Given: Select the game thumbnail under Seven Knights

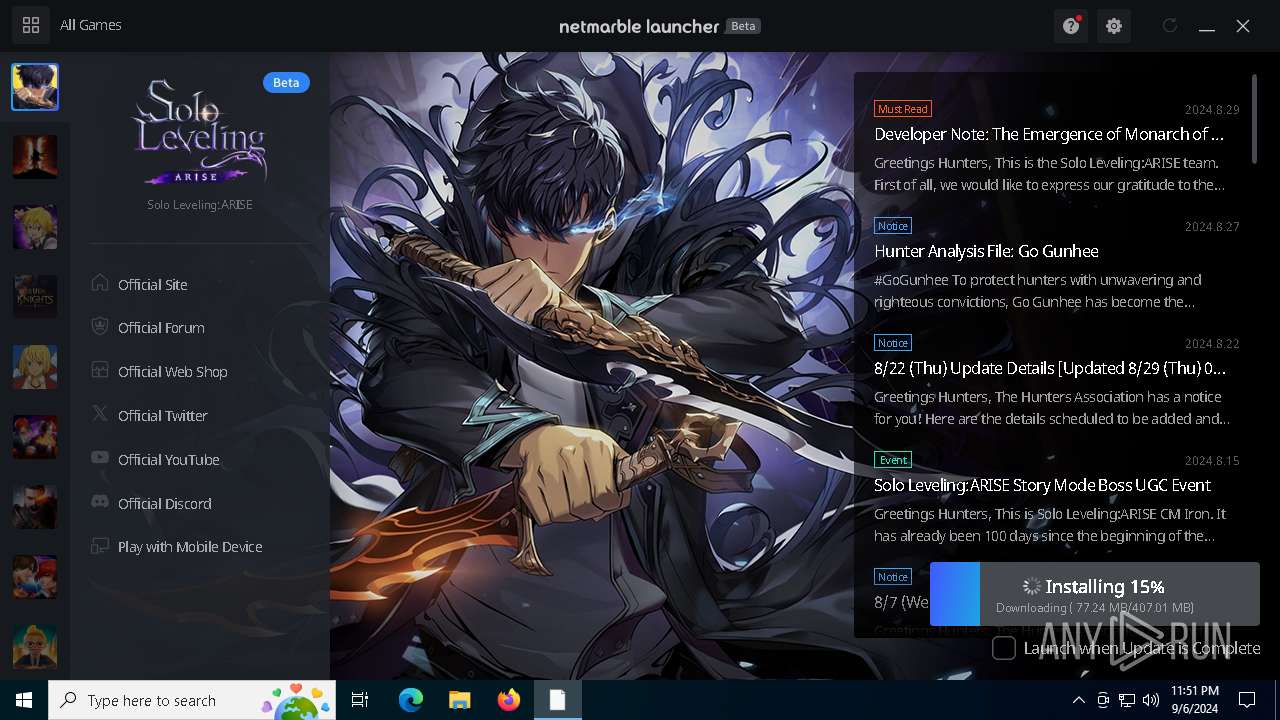Looking at the screenshot, I should click(35, 367).
